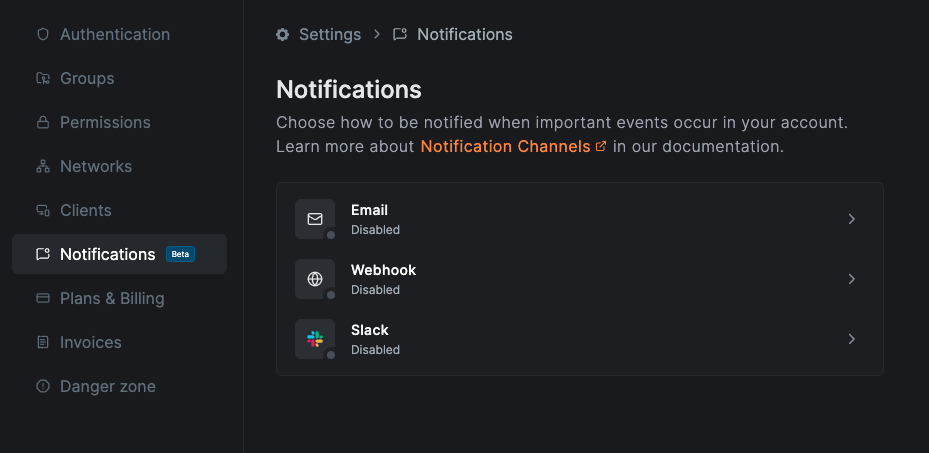The height and width of the screenshot is (453, 929).
Task: Expand the Email channel chevron
Action: pos(851,219)
